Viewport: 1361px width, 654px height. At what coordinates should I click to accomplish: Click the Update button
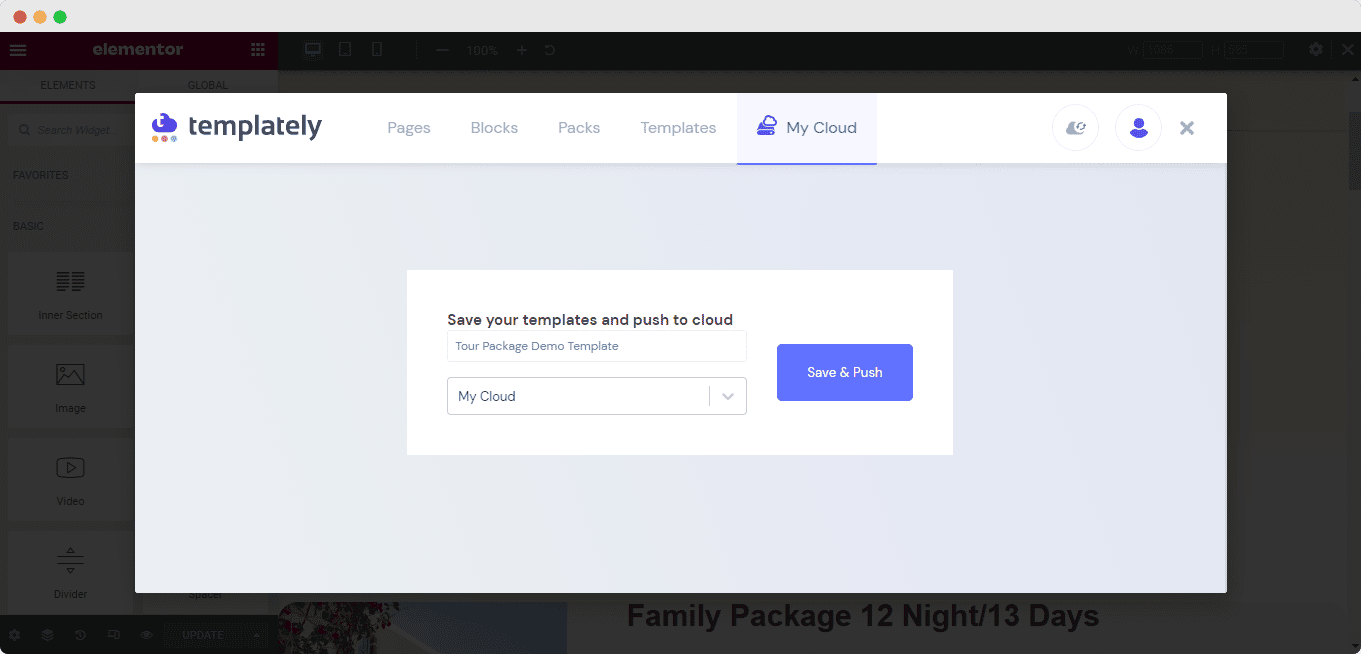click(x=202, y=635)
